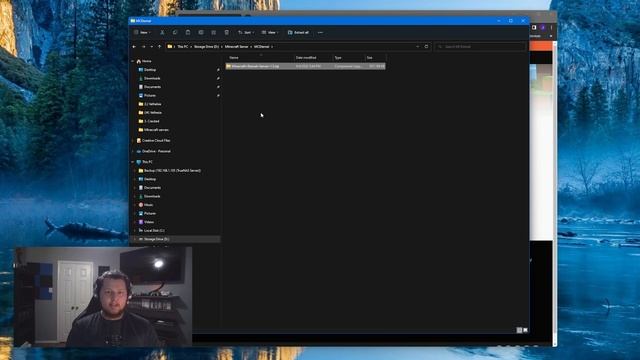This screenshot has width=640, height=360.
Task: Click the Refresh button beside the address bar
Action: click(427, 47)
